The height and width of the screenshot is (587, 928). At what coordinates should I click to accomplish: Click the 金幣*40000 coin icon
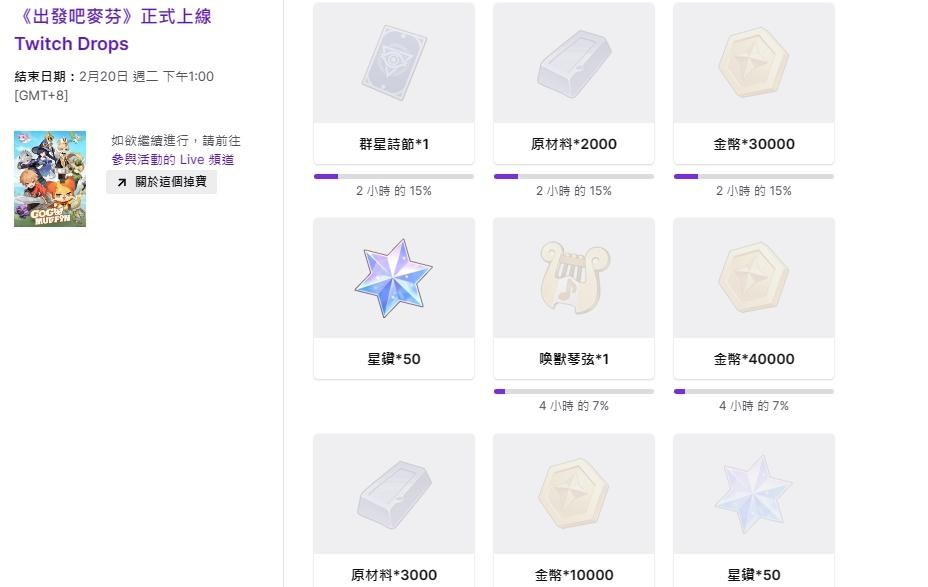pyautogui.click(x=753, y=277)
